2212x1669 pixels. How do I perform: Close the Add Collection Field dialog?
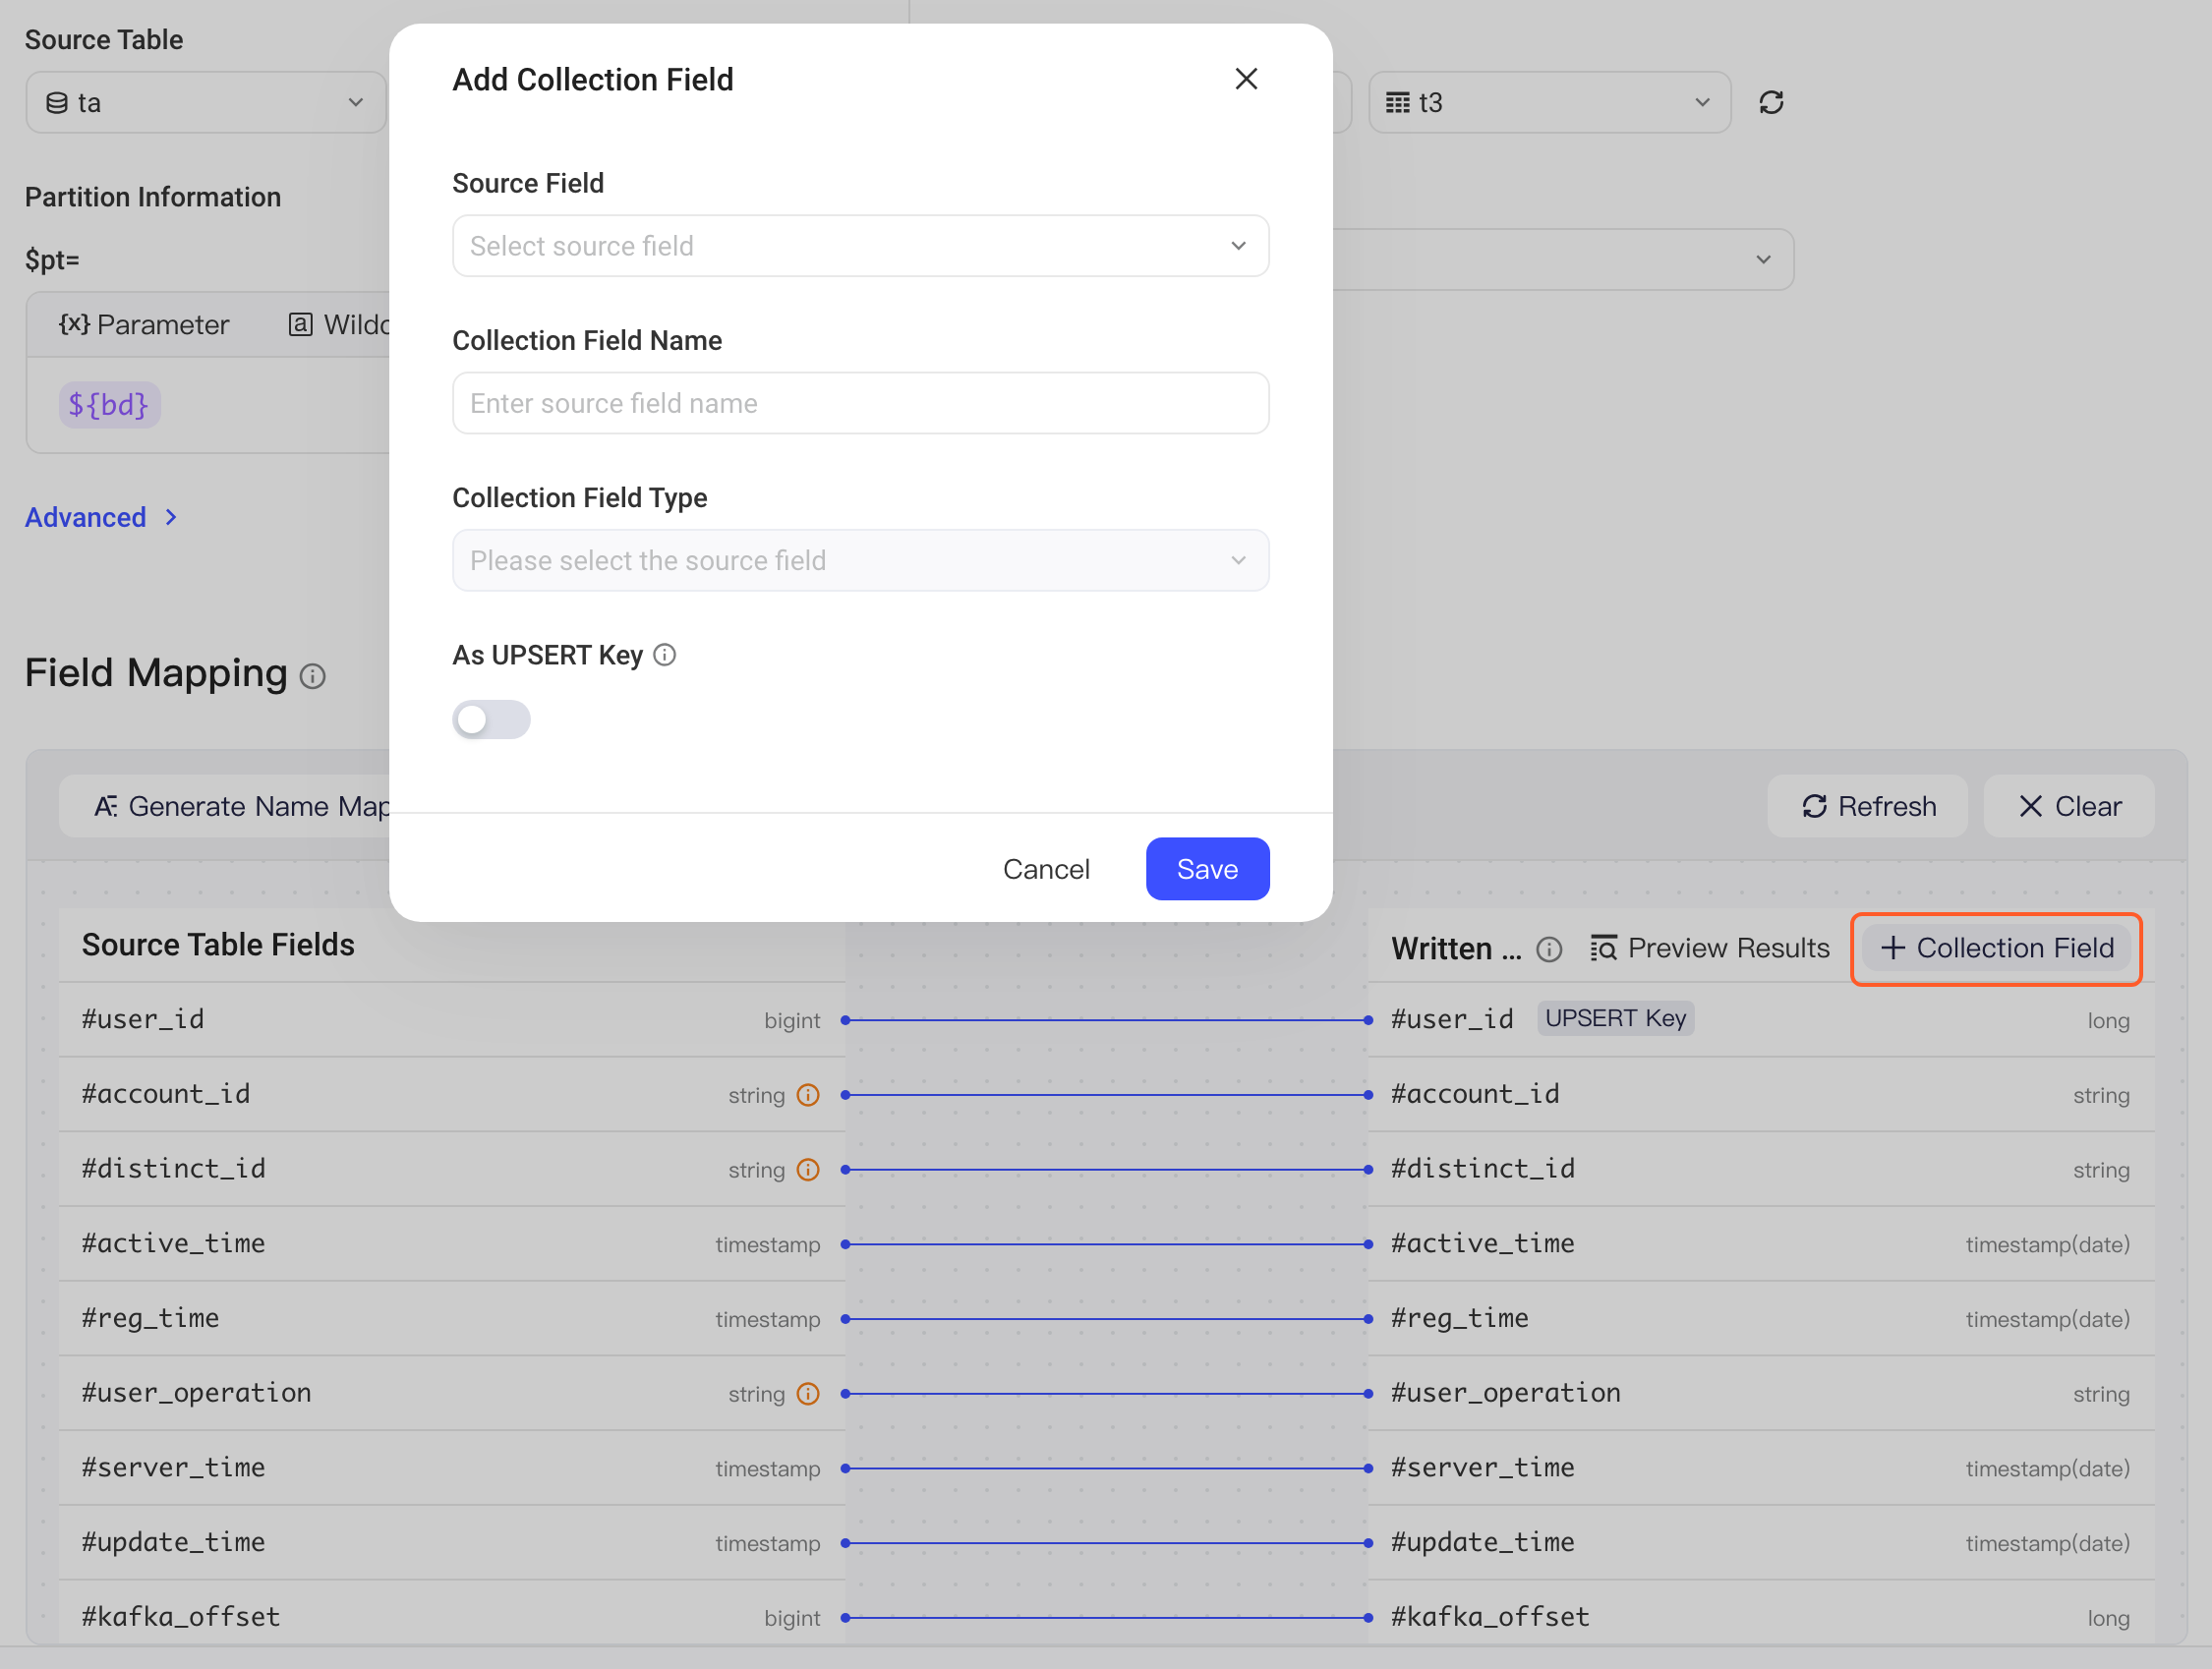click(x=1245, y=79)
